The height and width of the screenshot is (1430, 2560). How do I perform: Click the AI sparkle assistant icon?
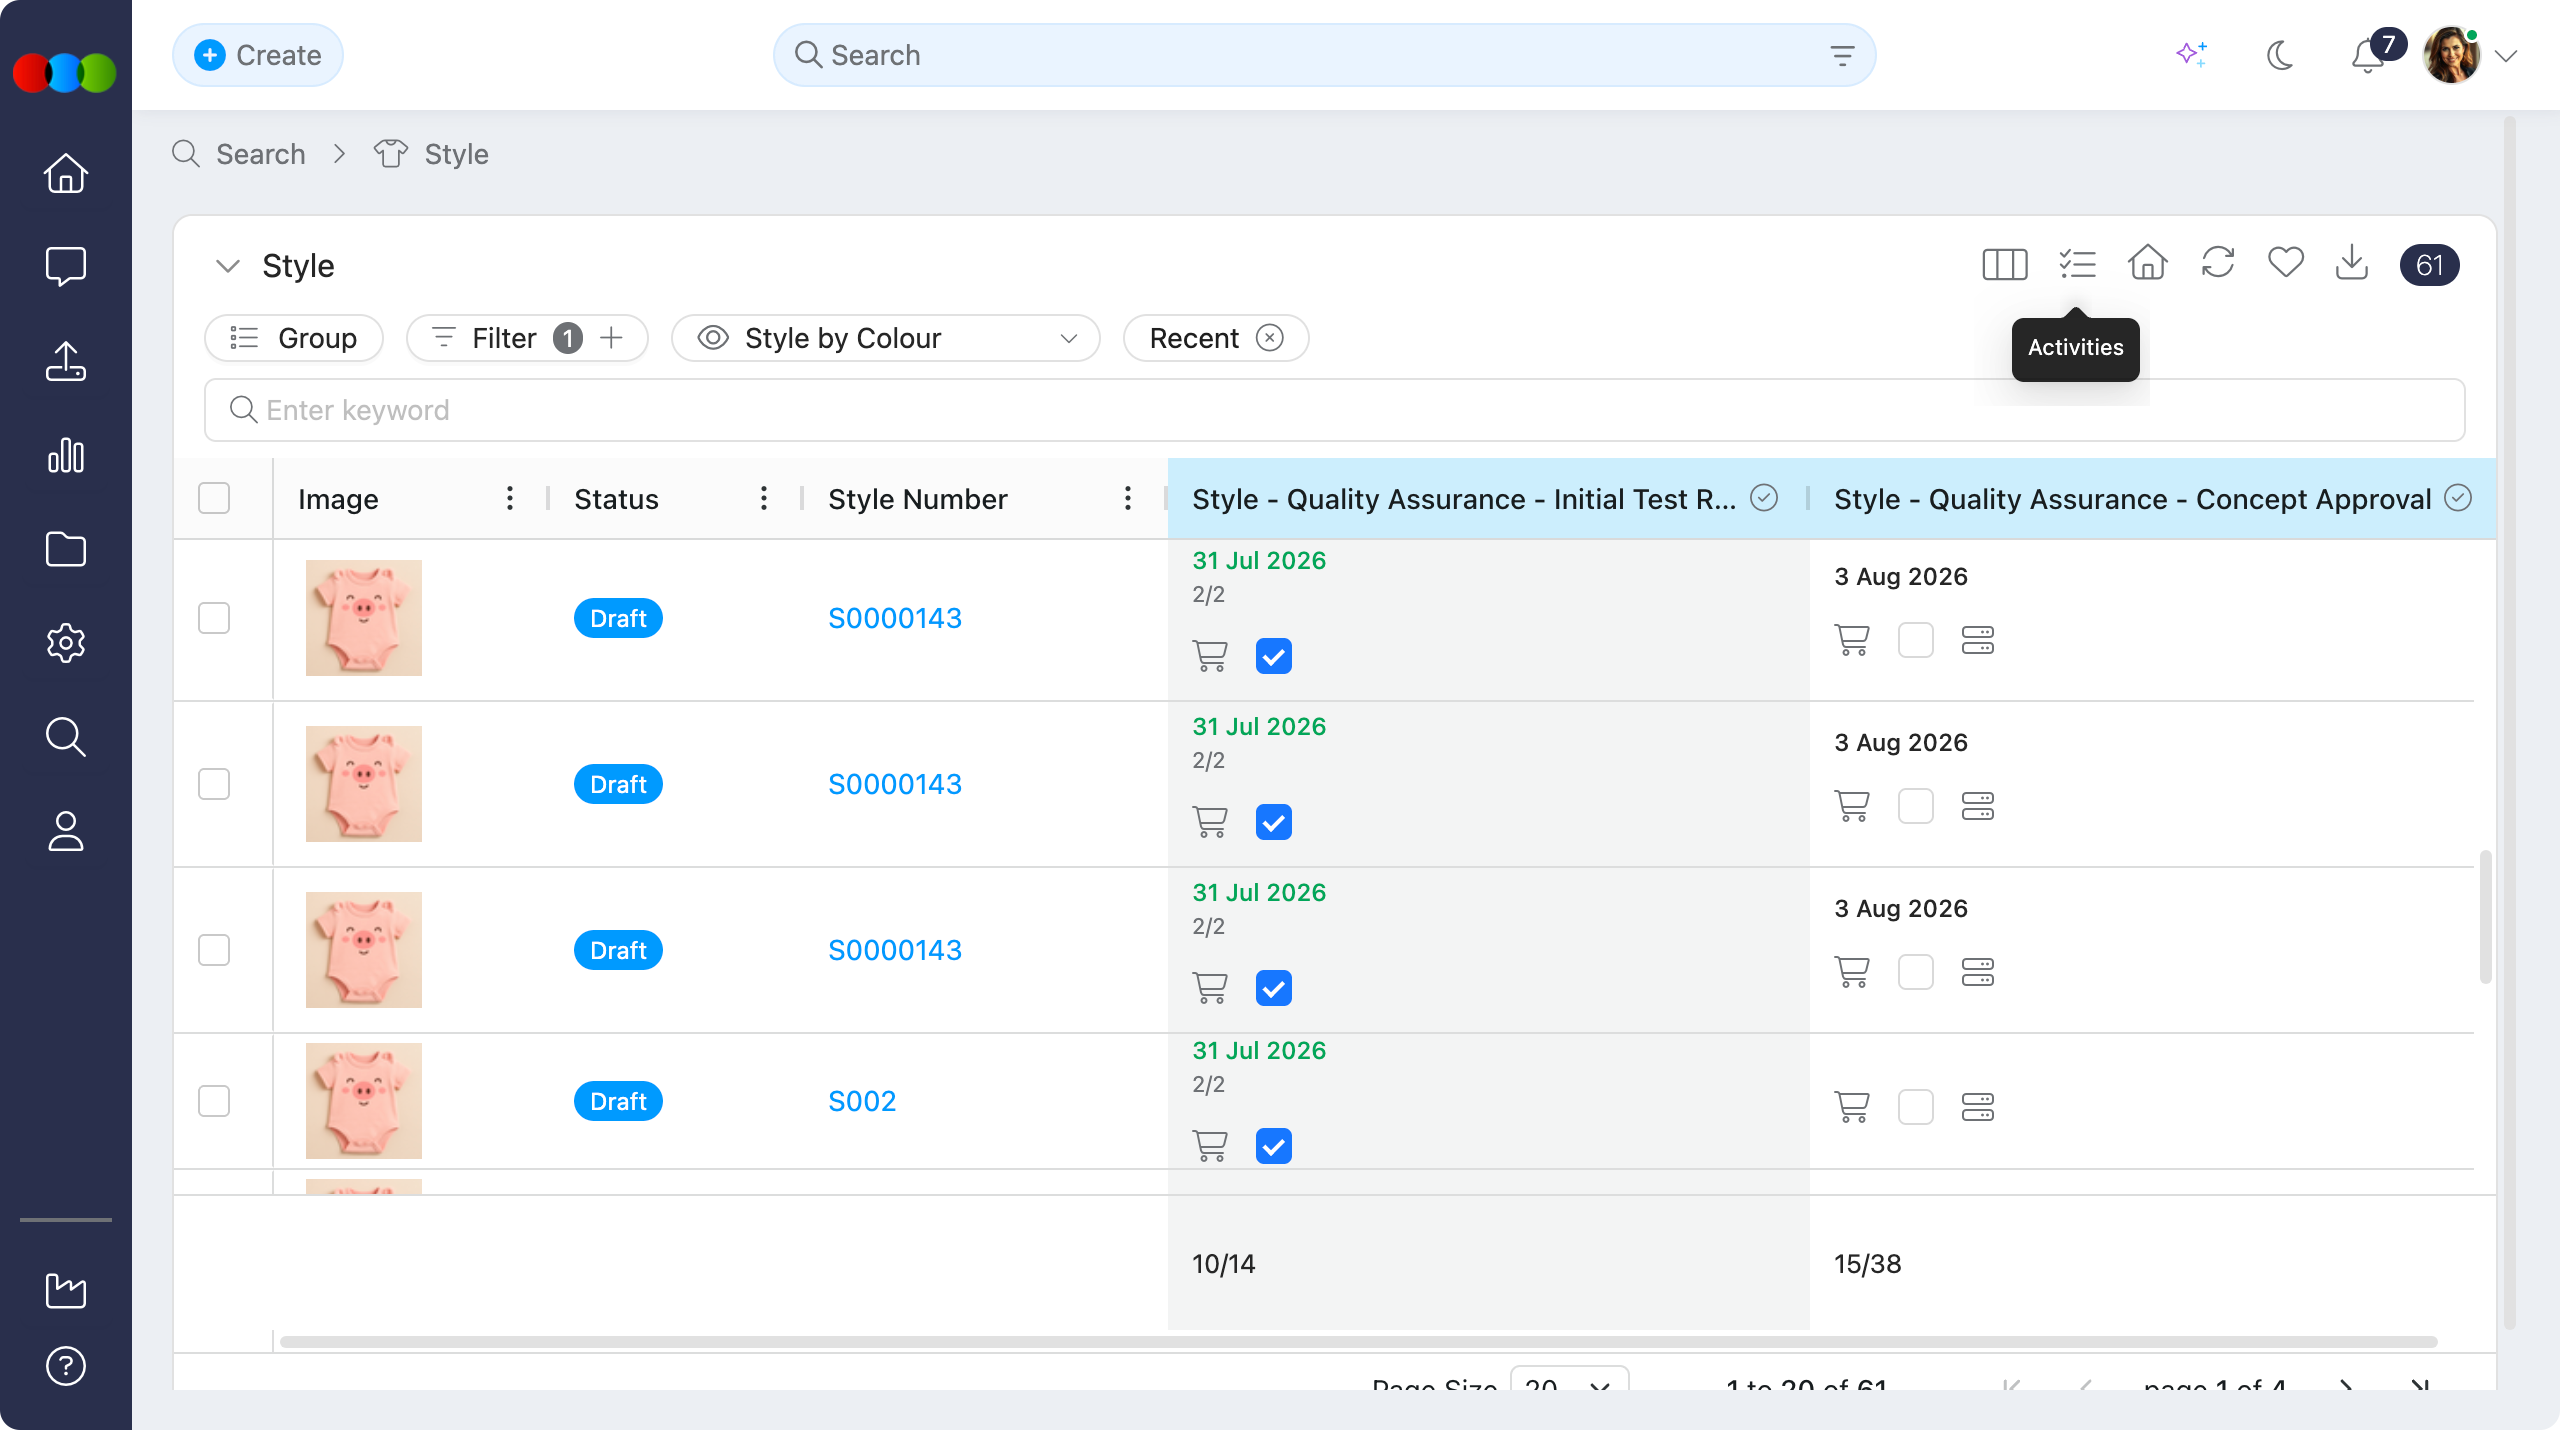coord(2191,54)
